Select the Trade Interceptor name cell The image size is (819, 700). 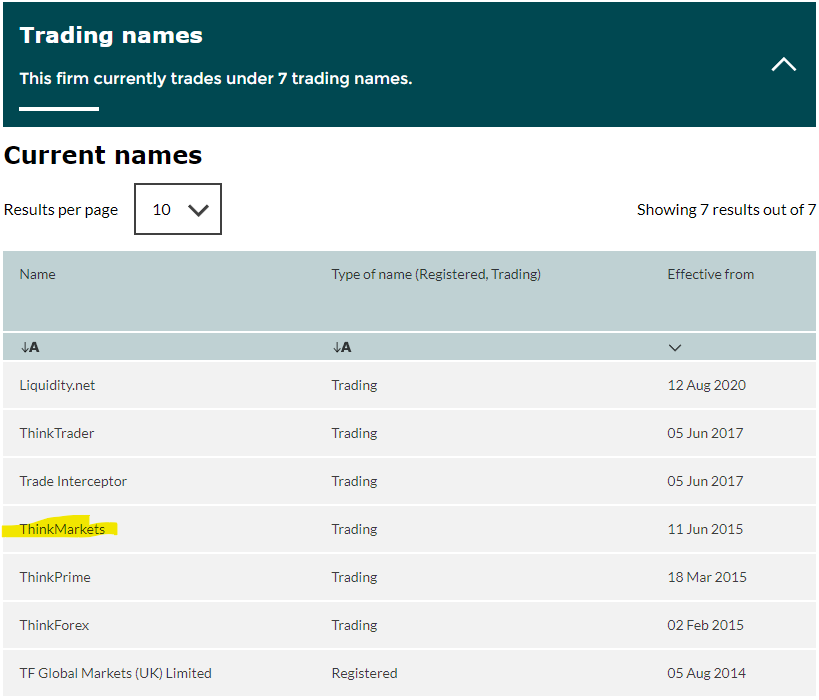pyautogui.click(x=73, y=481)
